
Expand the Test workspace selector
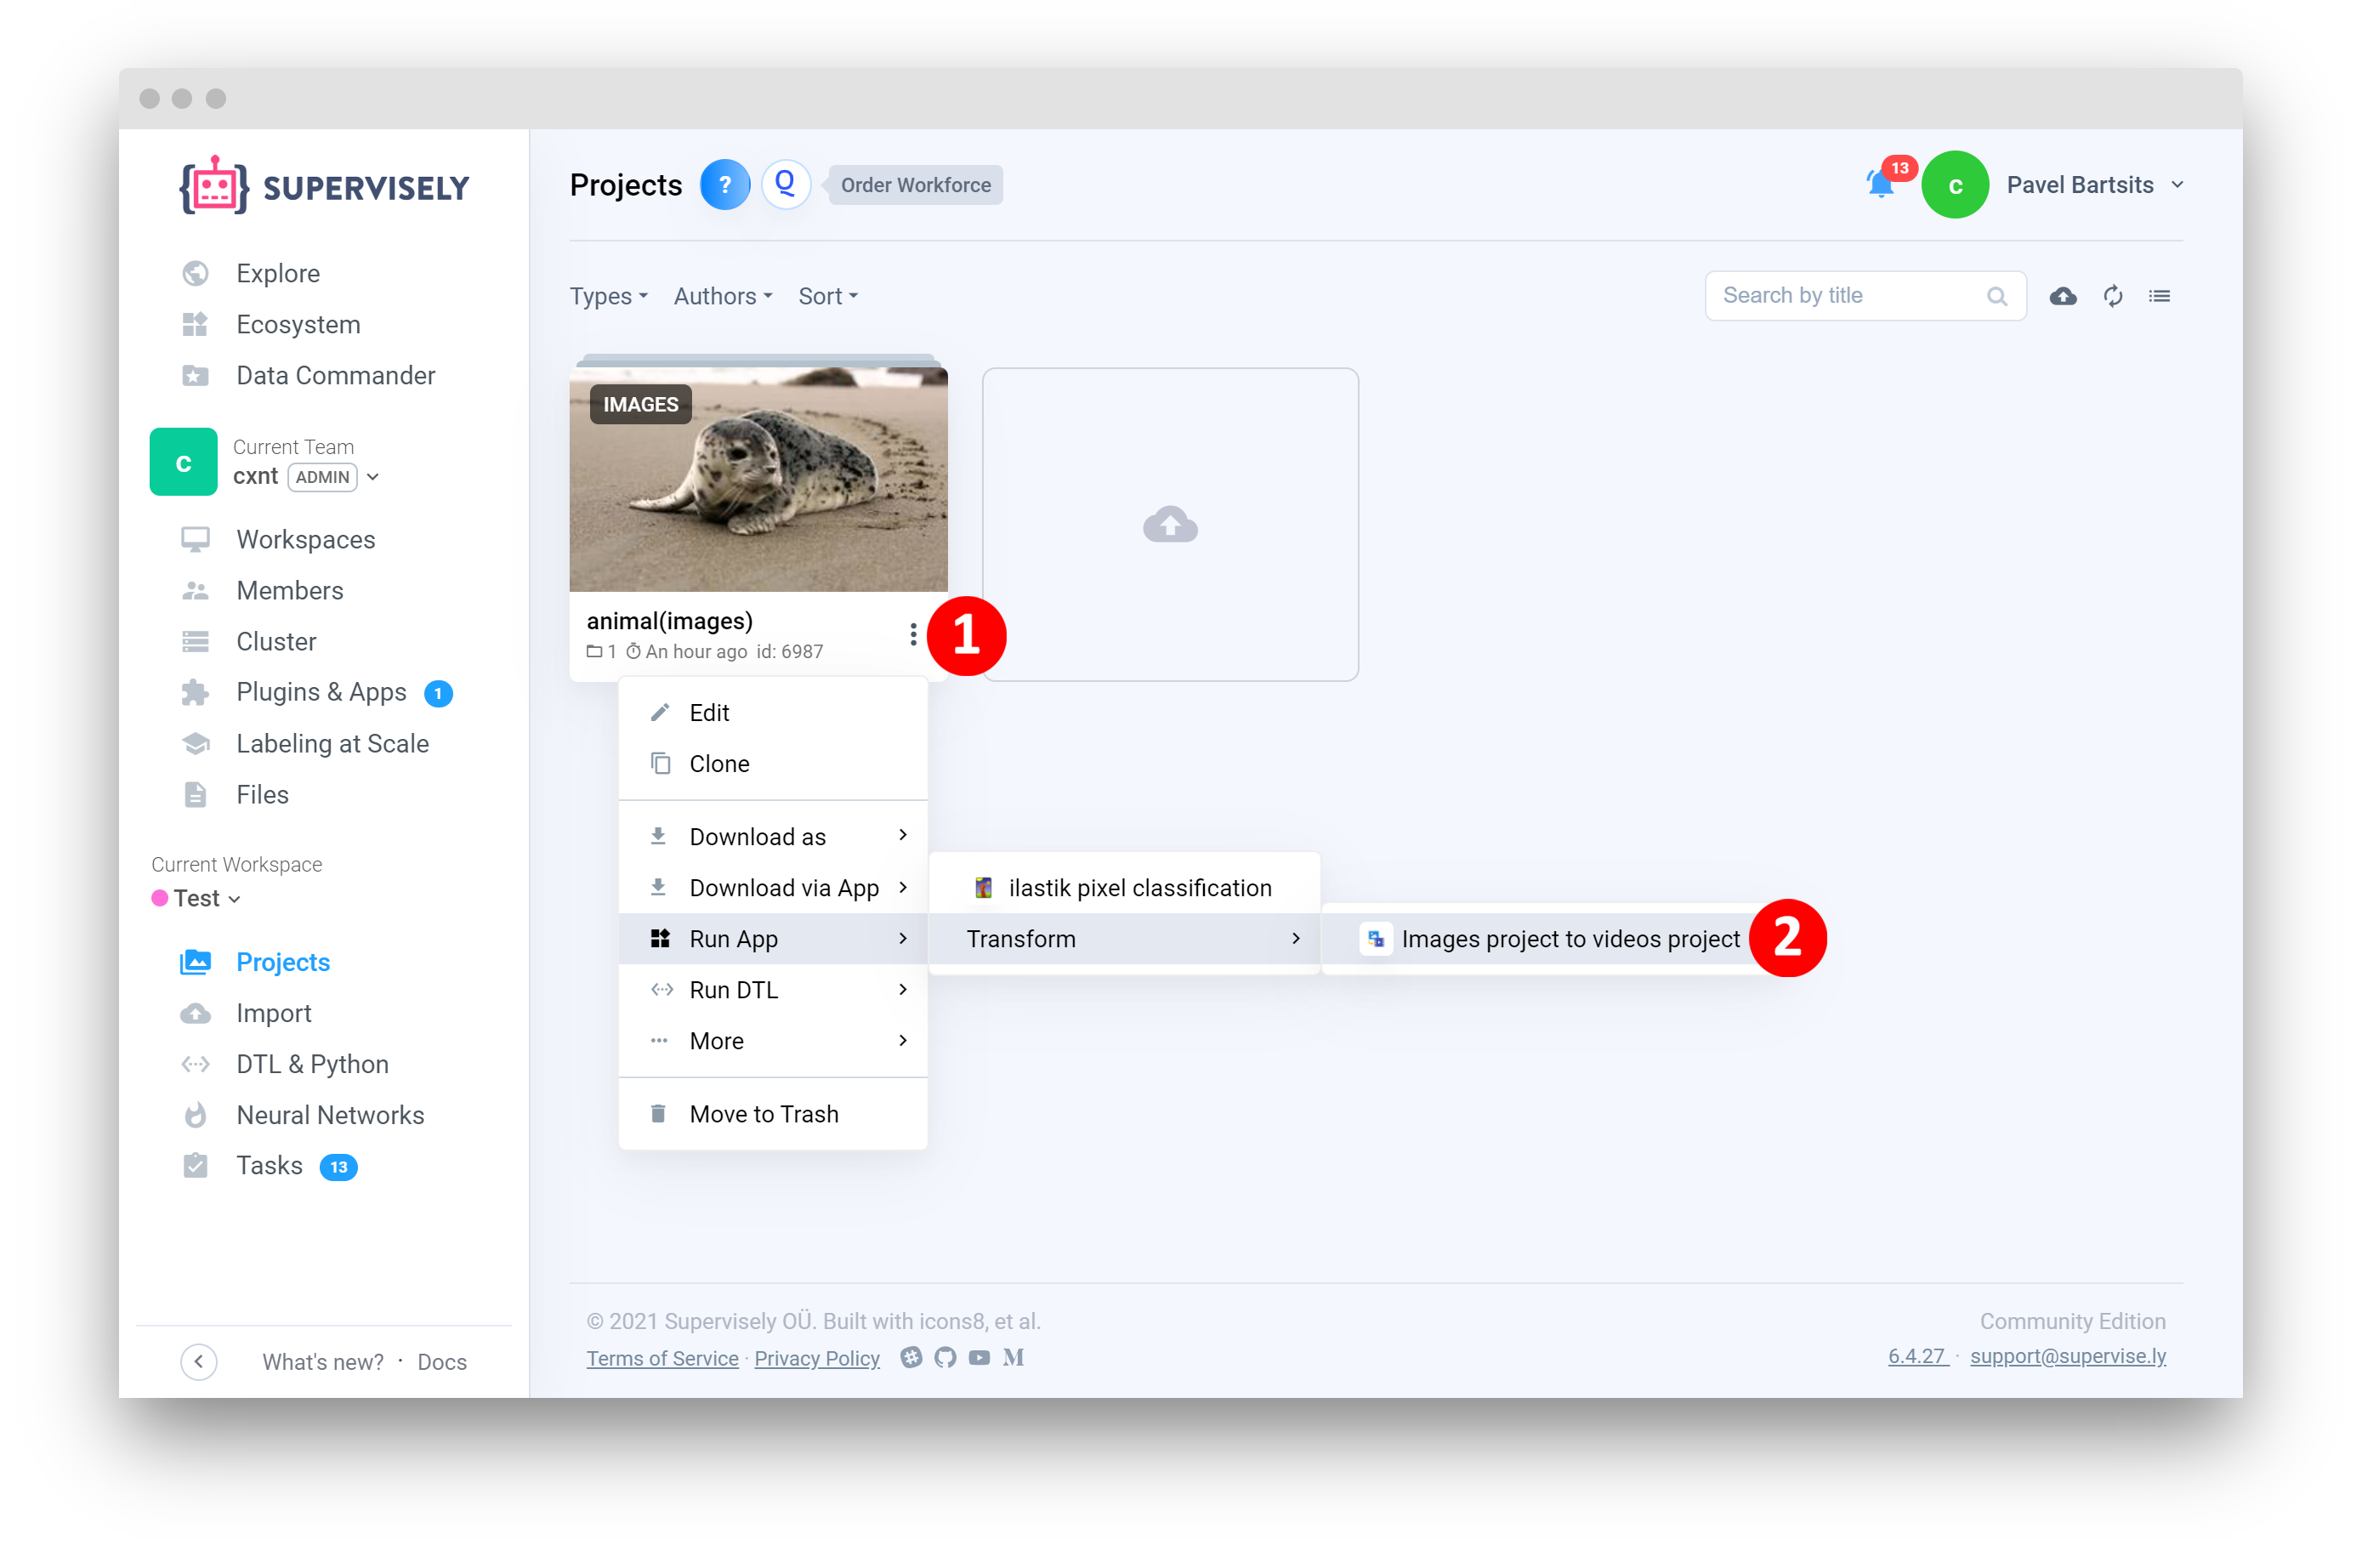point(204,898)
